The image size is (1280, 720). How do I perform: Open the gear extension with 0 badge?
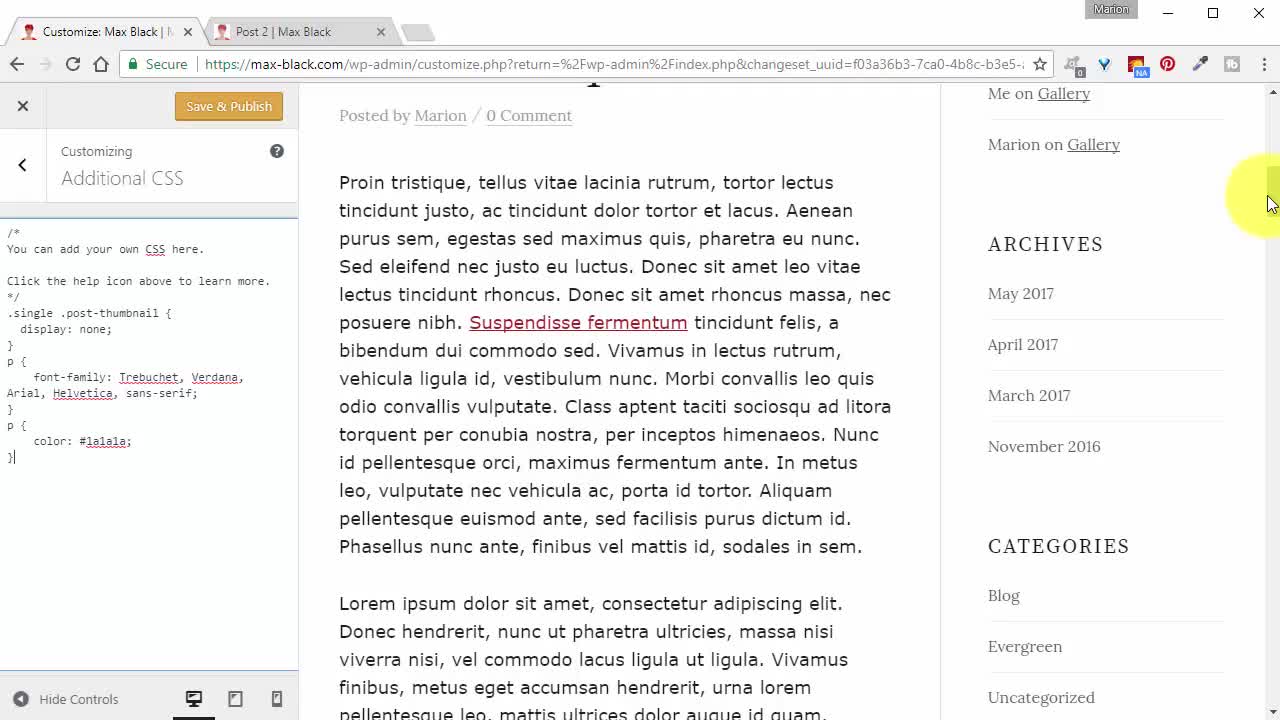point(1073,65)
